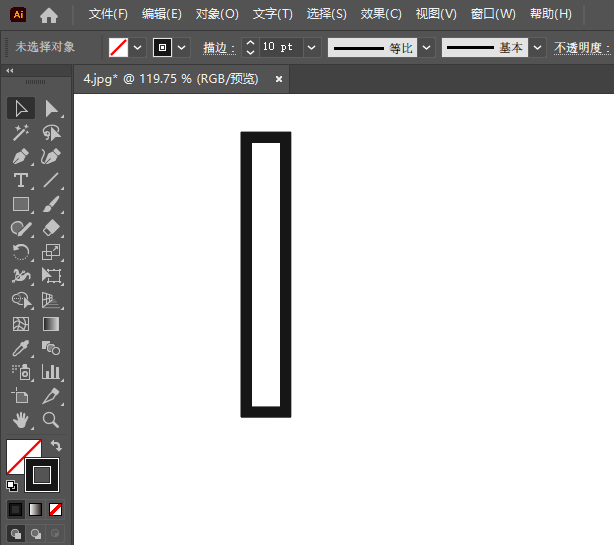The height and width of the screenshot is (545, 614).
Task: Select the Rotate tool
Action: [21, 252]
